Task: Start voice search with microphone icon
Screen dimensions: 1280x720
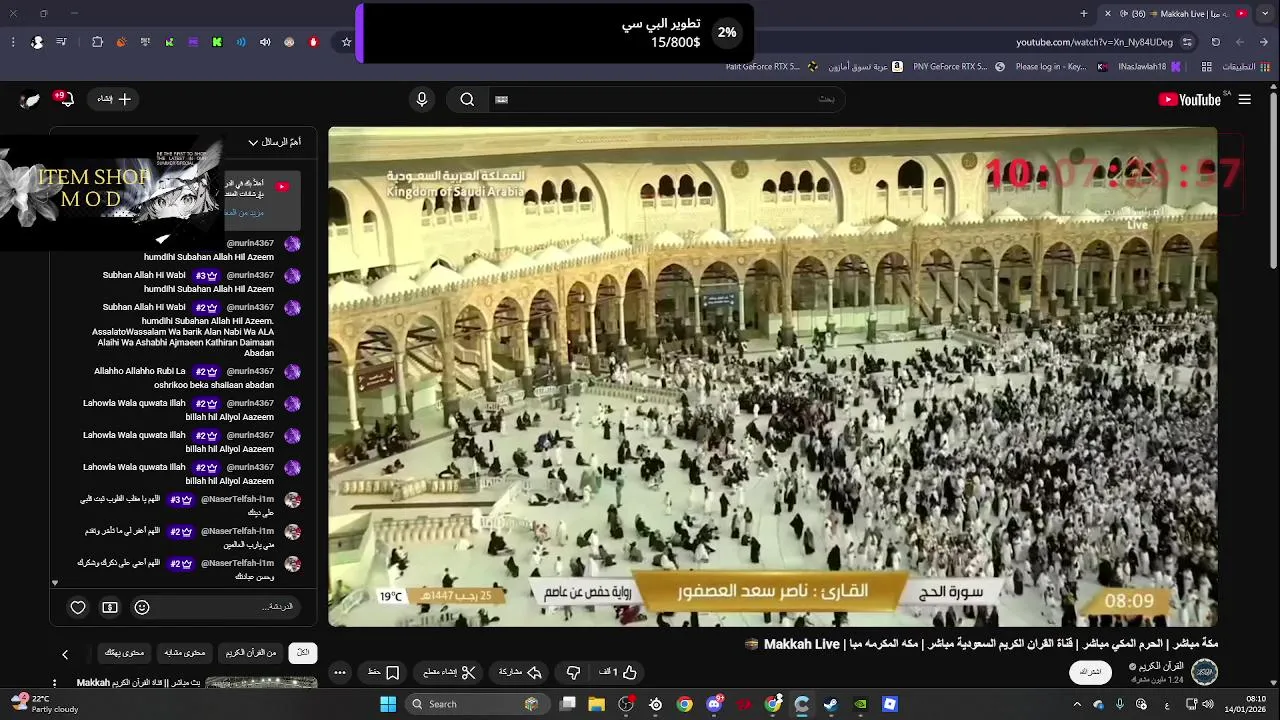Action: pyautogui.click(x=422, y=99)
